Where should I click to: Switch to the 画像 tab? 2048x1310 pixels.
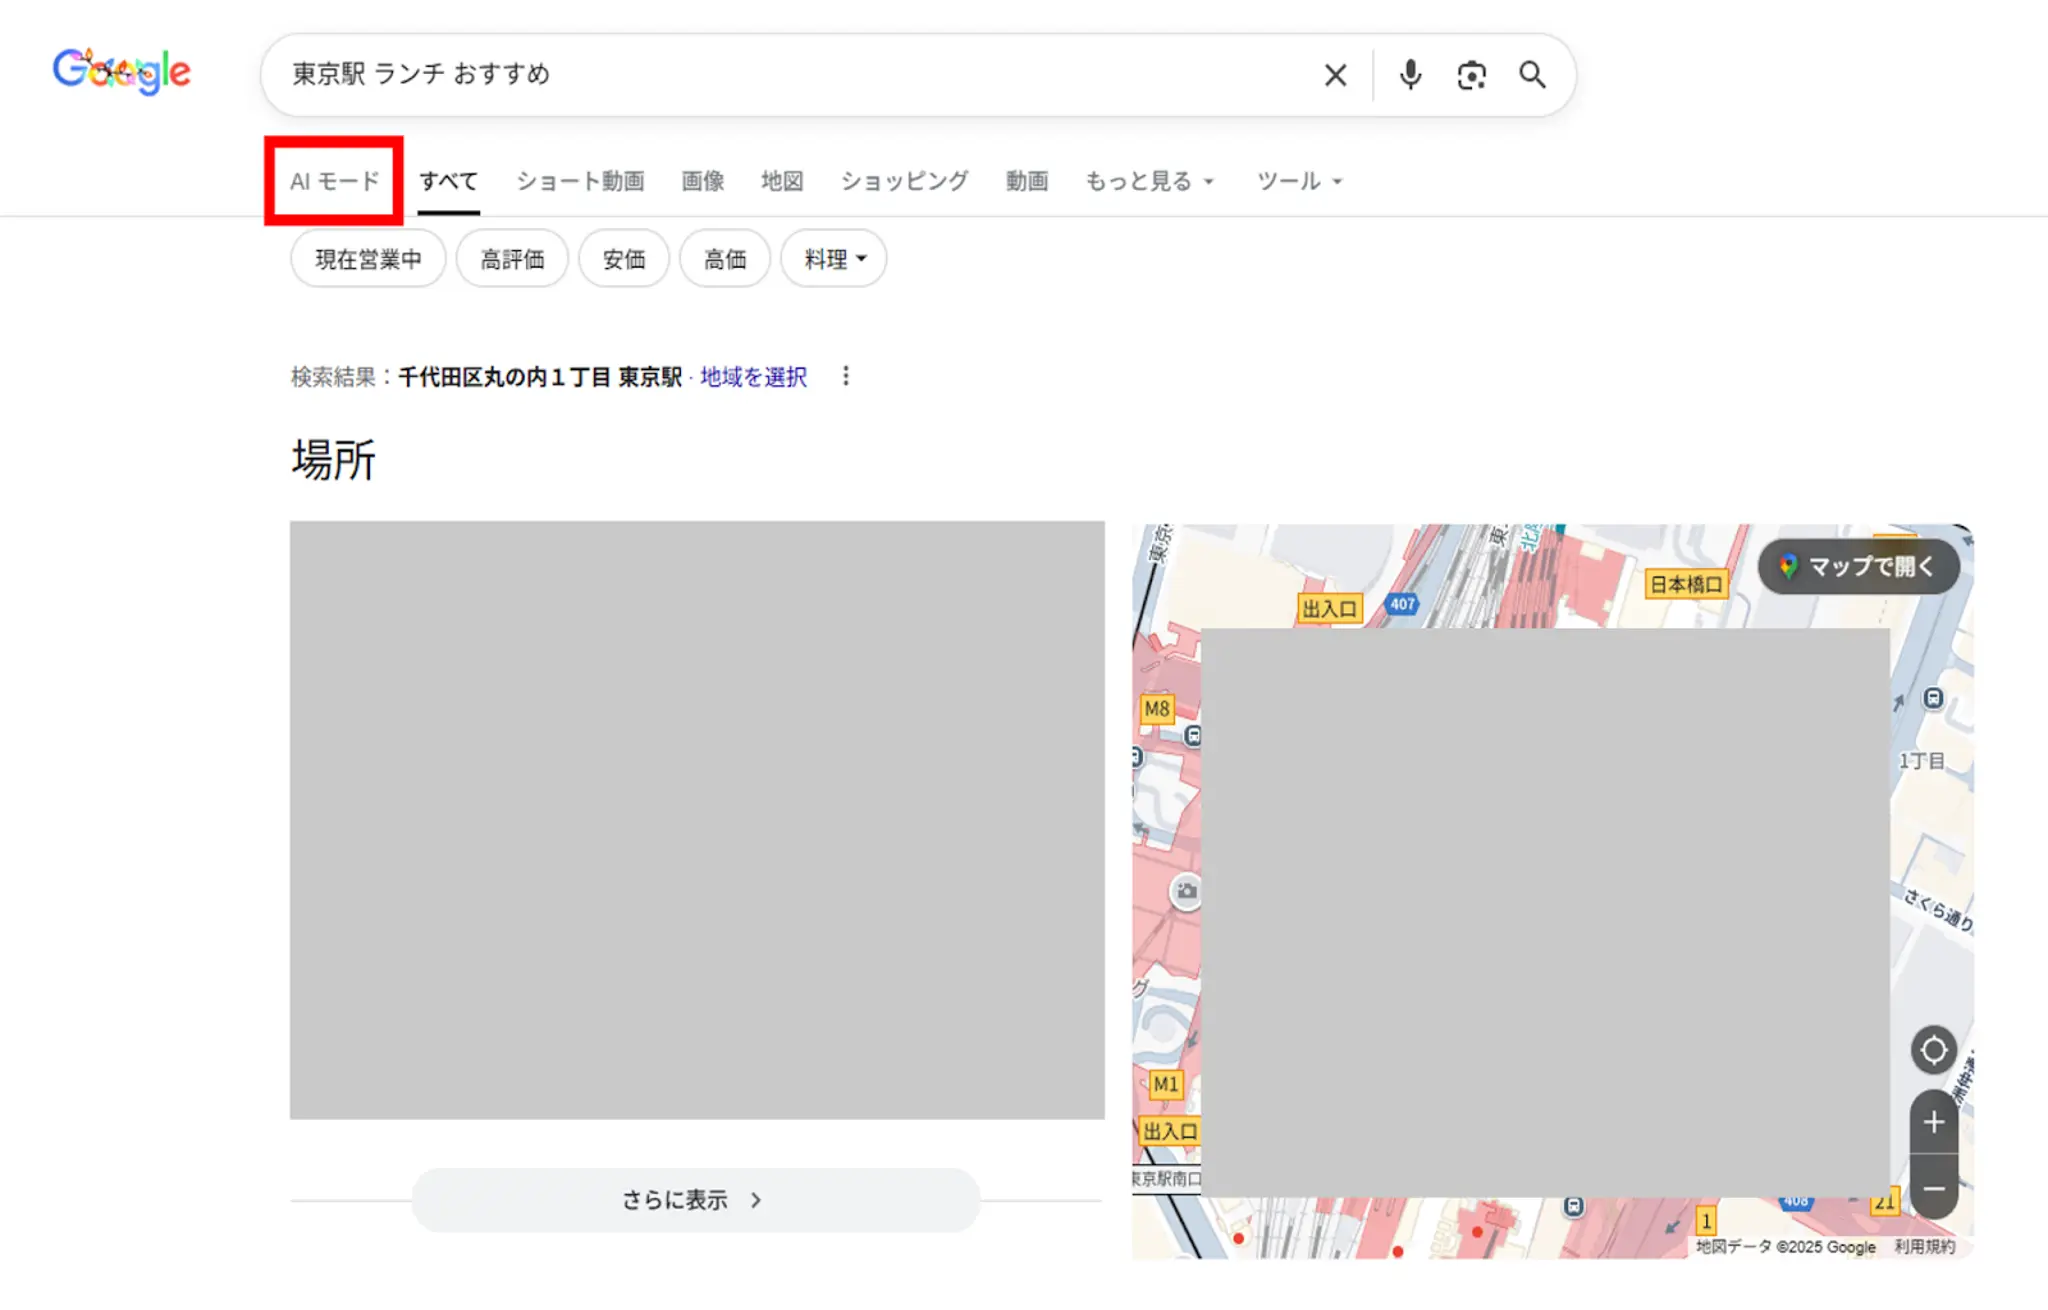(702, 181)
